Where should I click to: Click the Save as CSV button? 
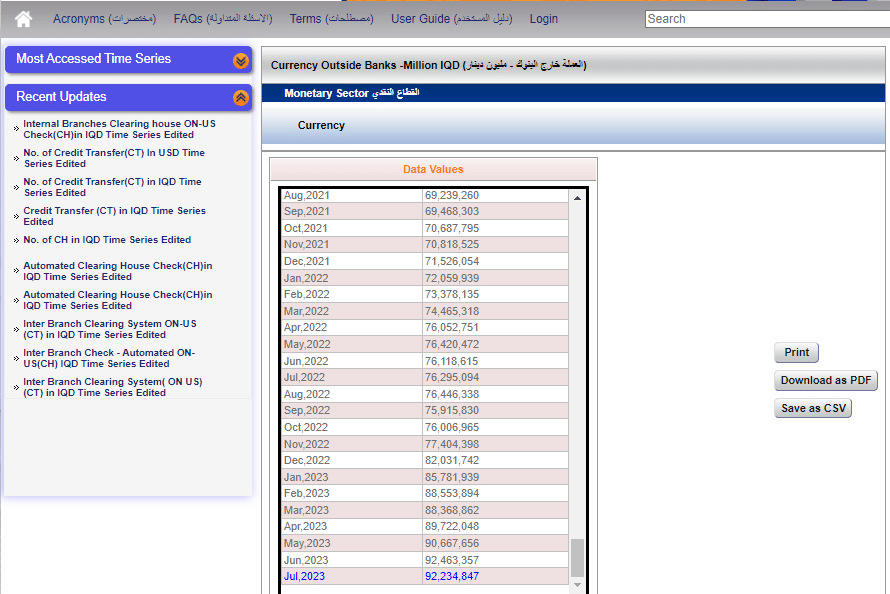[813, 408]
